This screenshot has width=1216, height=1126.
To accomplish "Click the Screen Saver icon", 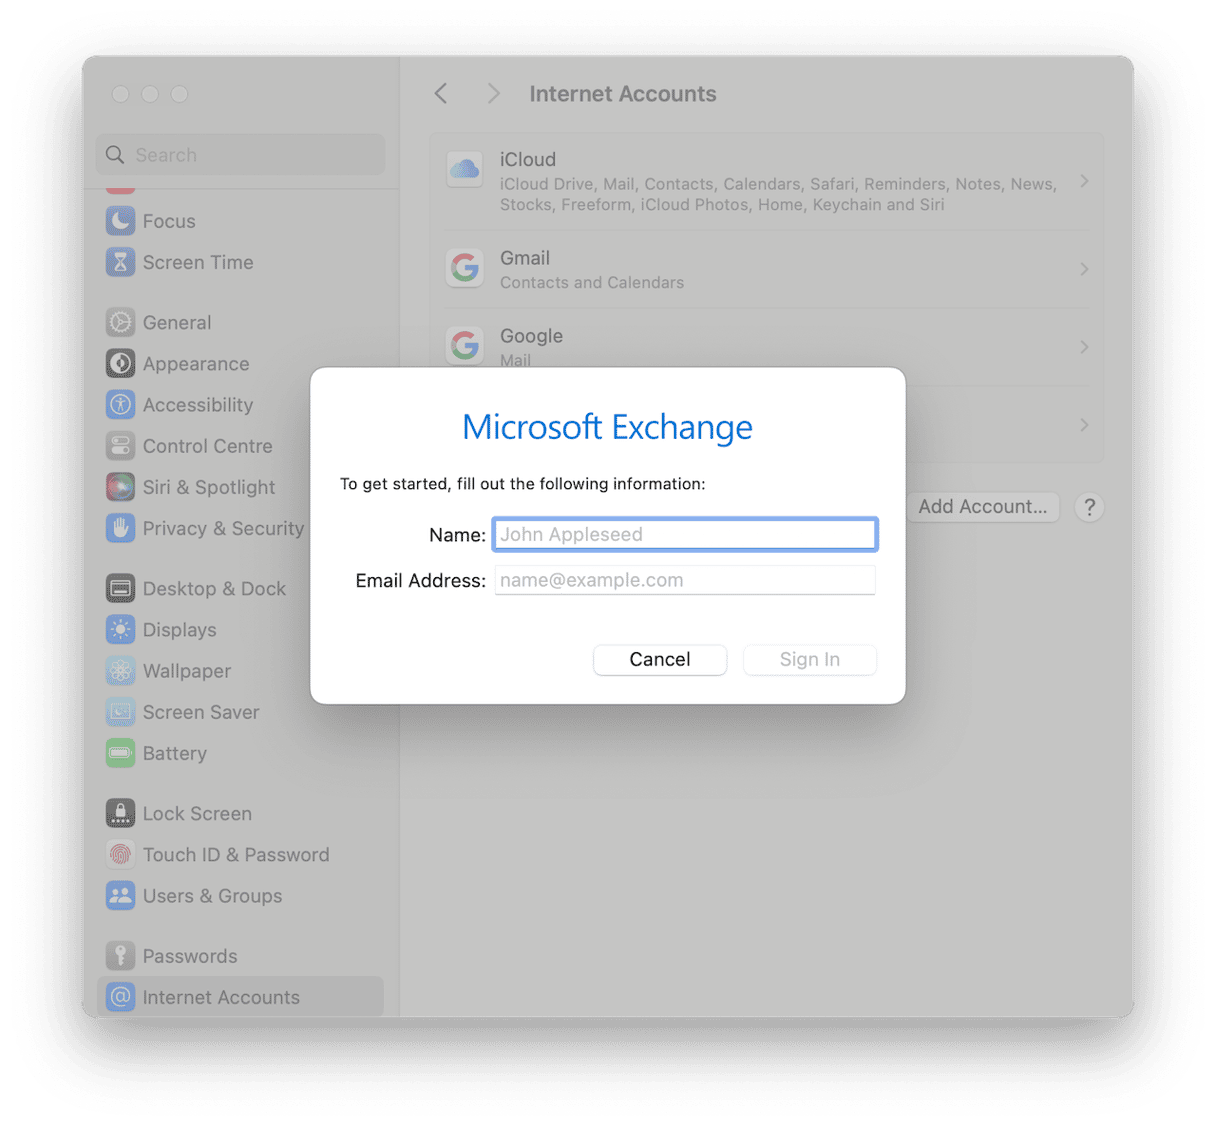I will [120, 711].
